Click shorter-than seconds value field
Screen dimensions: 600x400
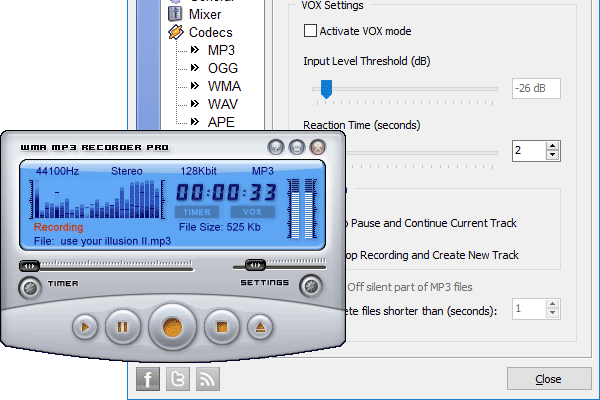[x=530, y=309]
